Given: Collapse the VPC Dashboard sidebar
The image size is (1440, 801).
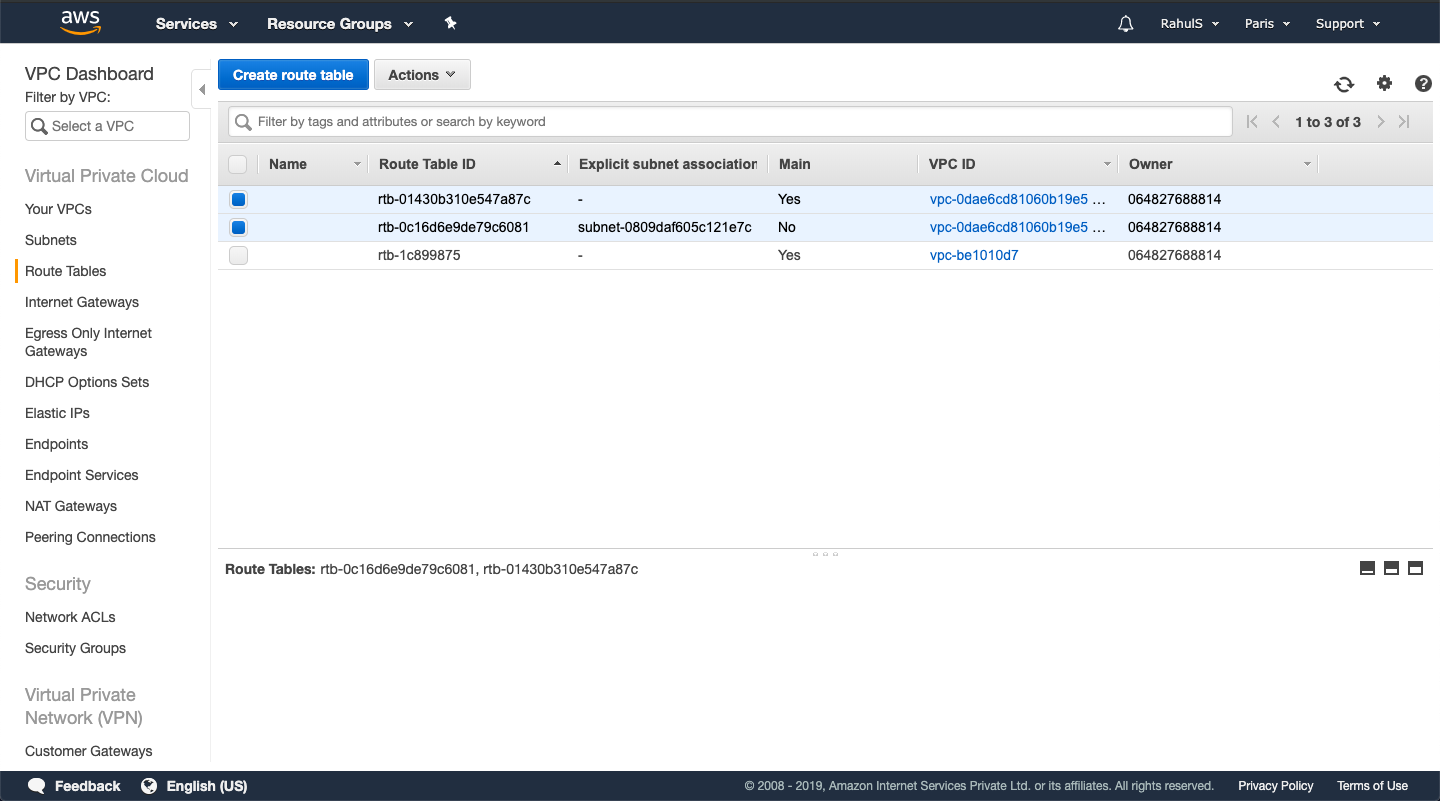Looking at the screenshot, I should coord(201,88).
